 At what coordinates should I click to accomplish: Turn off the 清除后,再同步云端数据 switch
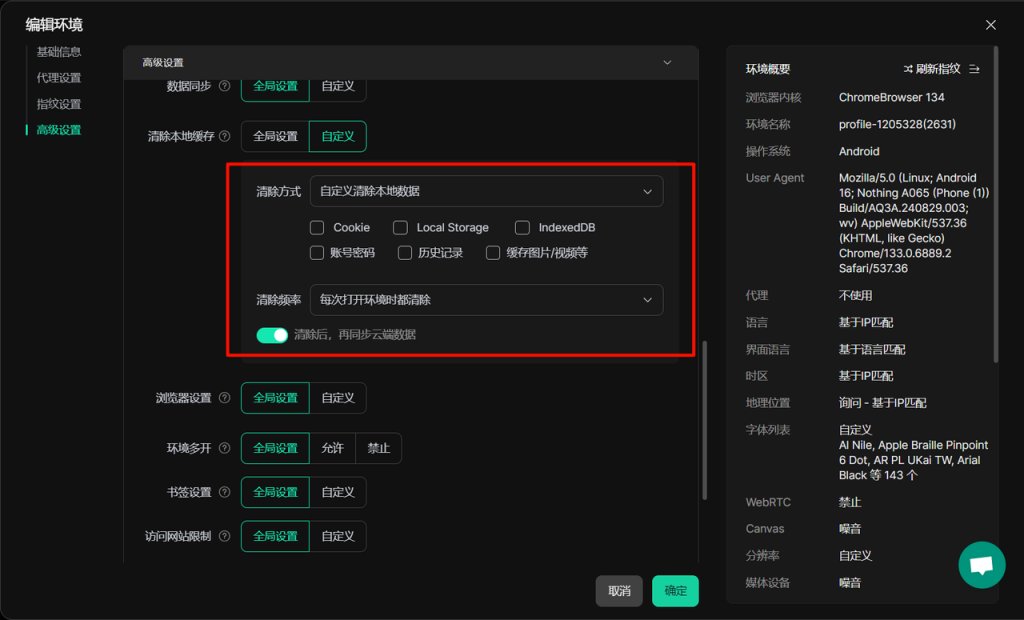pos(272,335)
